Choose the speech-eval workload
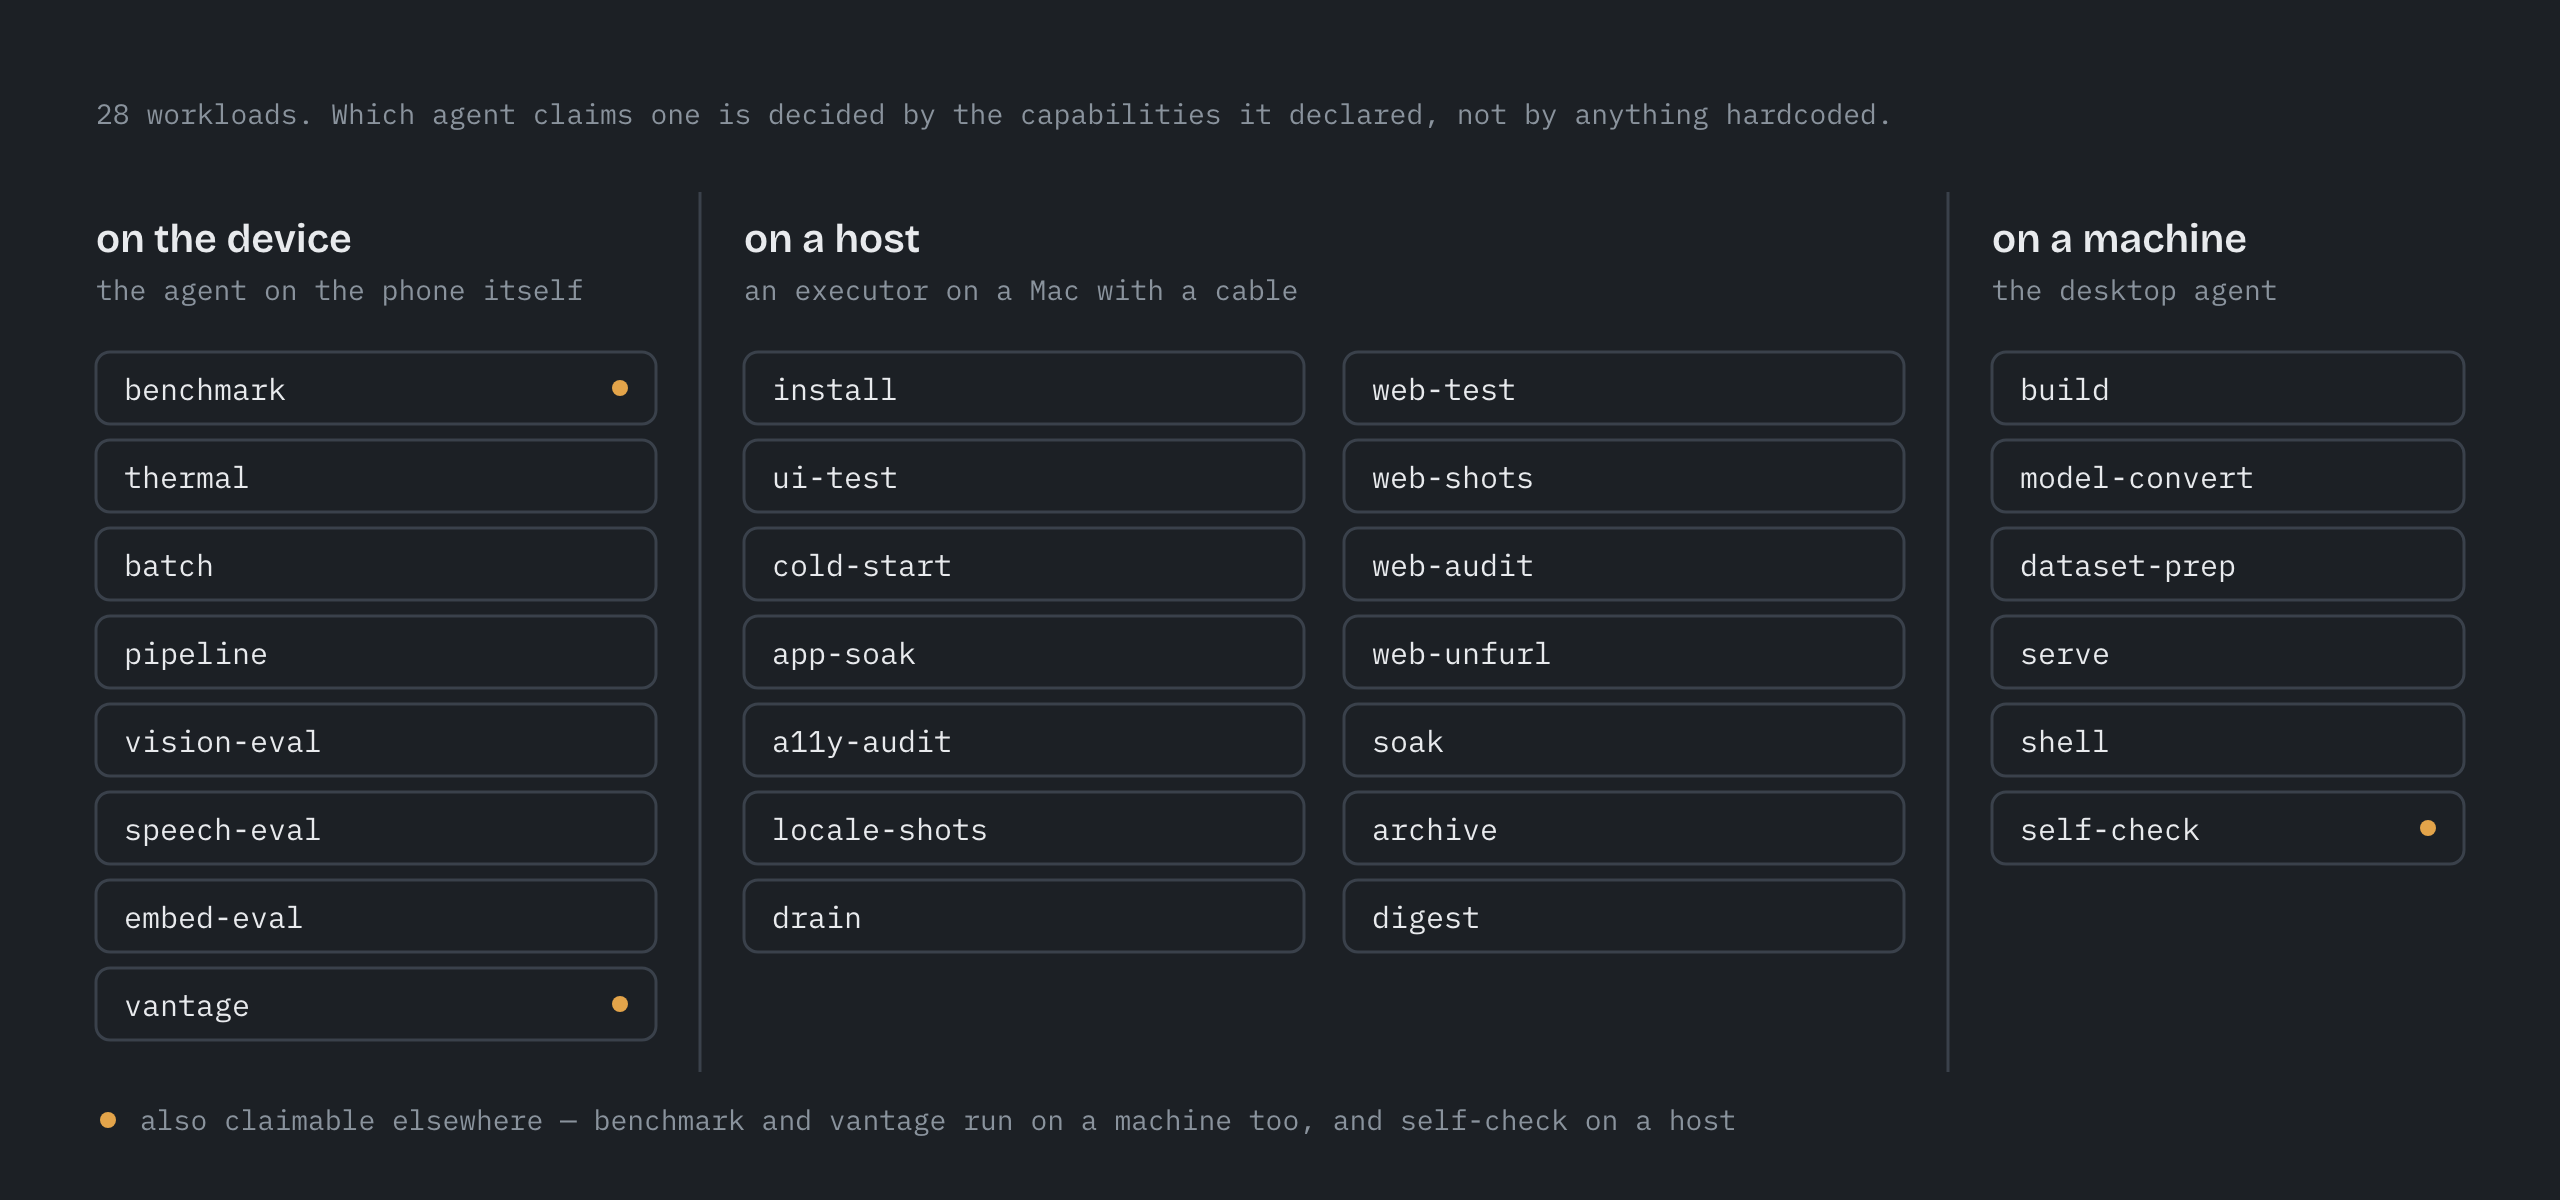 376,828
